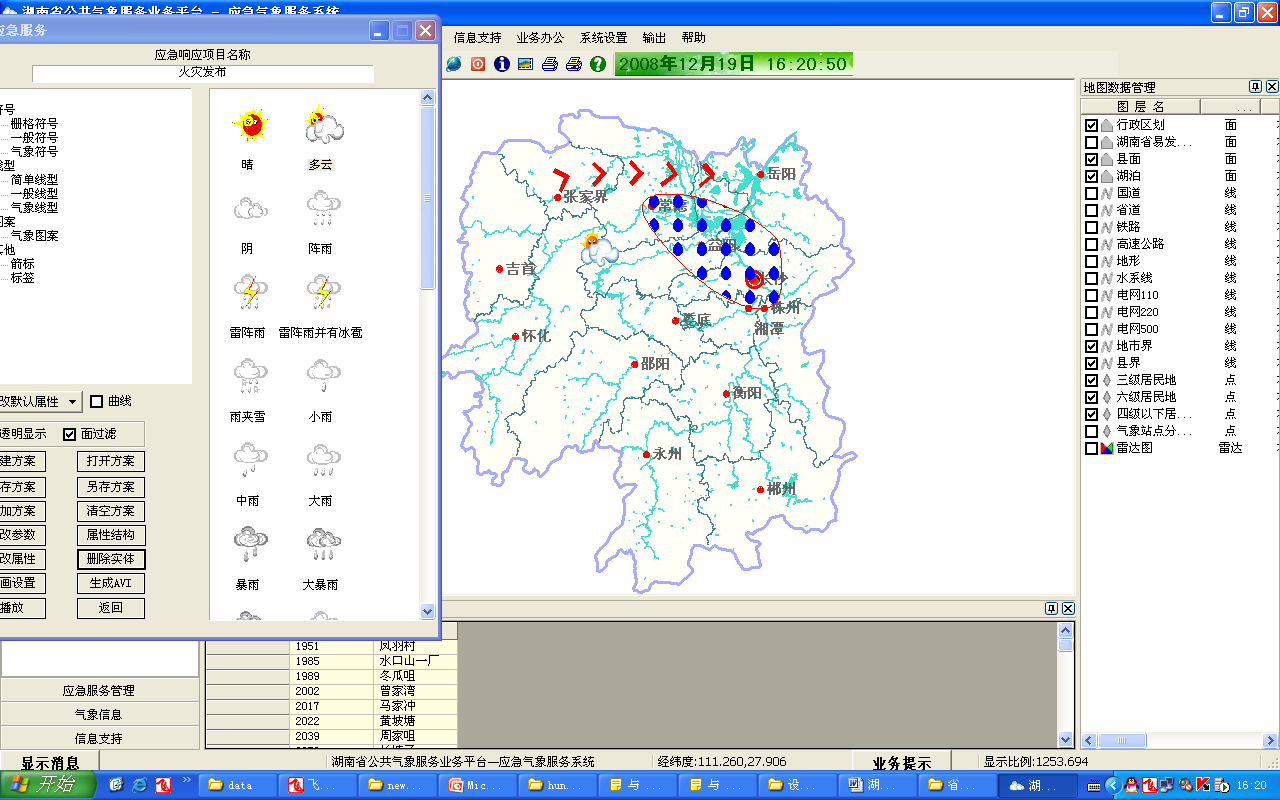Uncheck the 面过滤 filter checkbox
This screenshot has width=1280, height=800.
click(69, 434)
